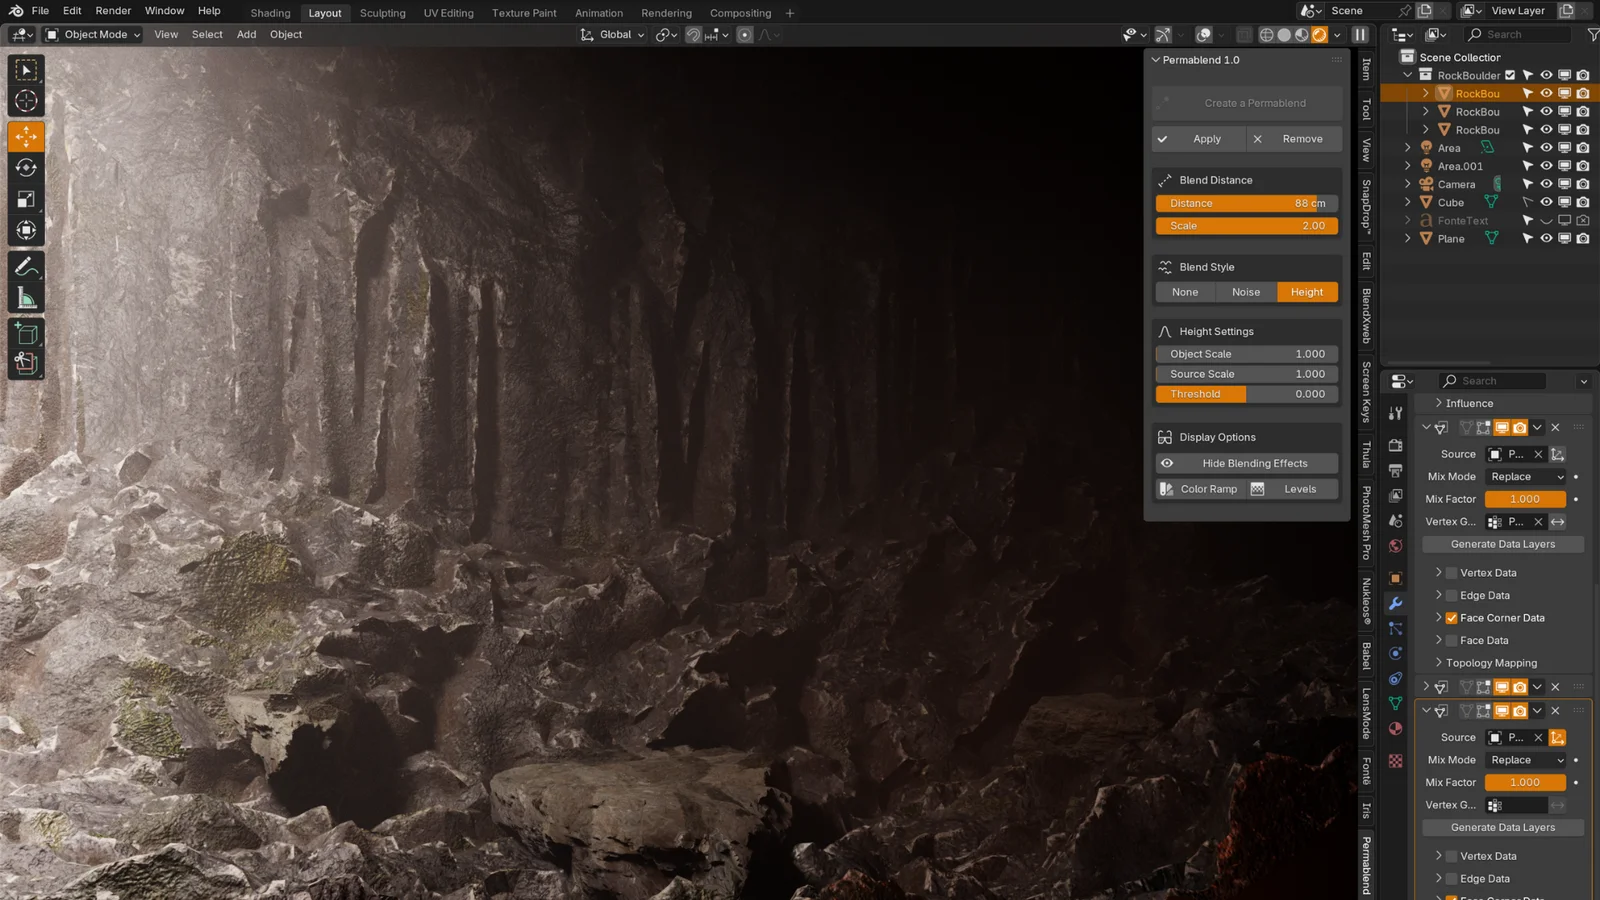Adjust the Mix Factor slider
The width and height of the screenshot is (1600, 900).
click(x=1524, y=498)
